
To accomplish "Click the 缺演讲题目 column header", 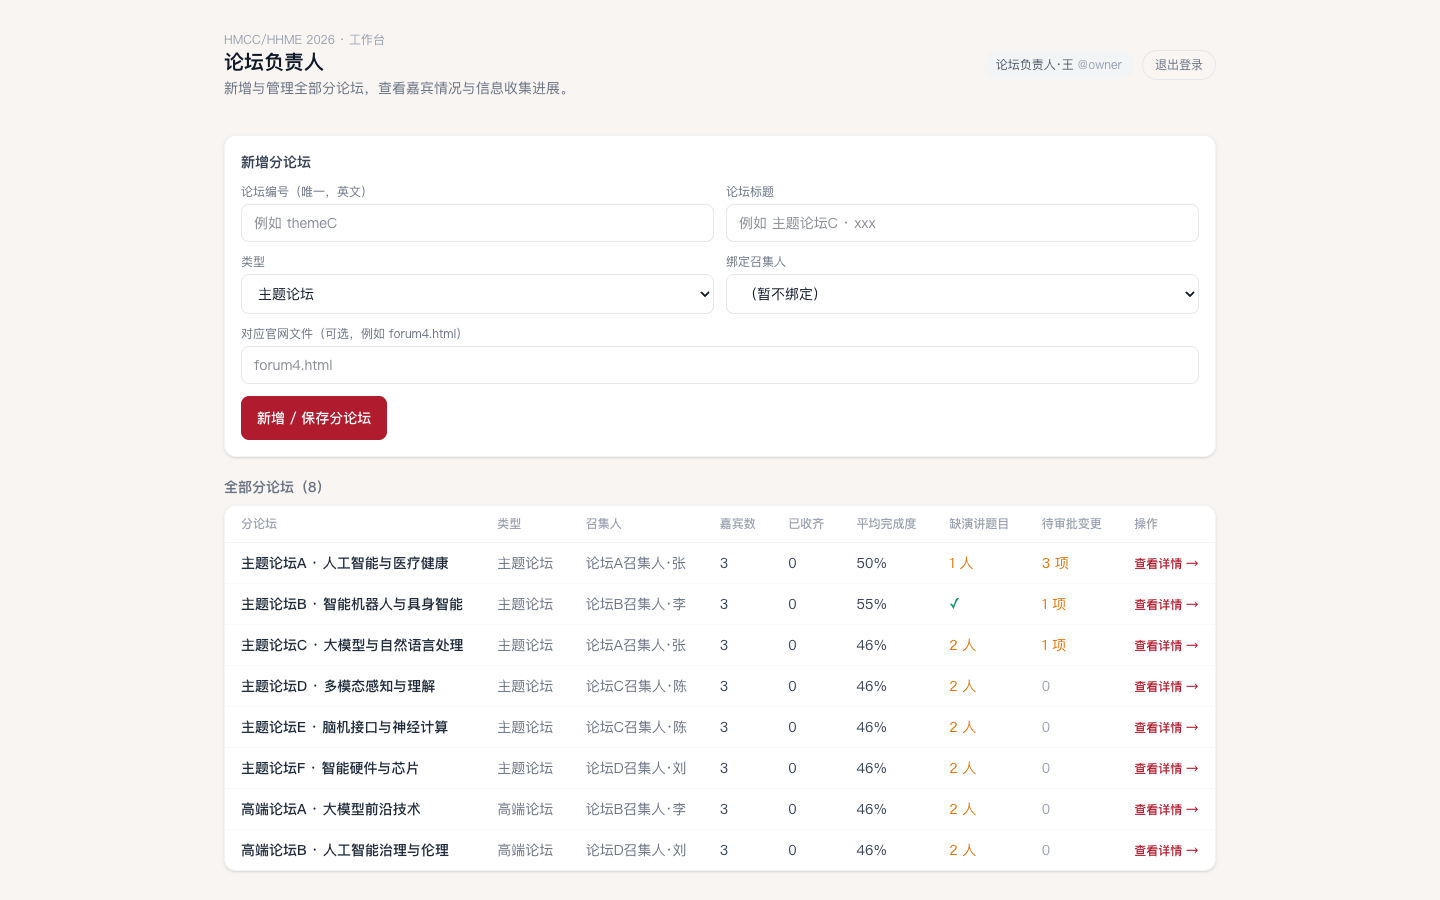I will pyautogui.click(x=979, y=524).
